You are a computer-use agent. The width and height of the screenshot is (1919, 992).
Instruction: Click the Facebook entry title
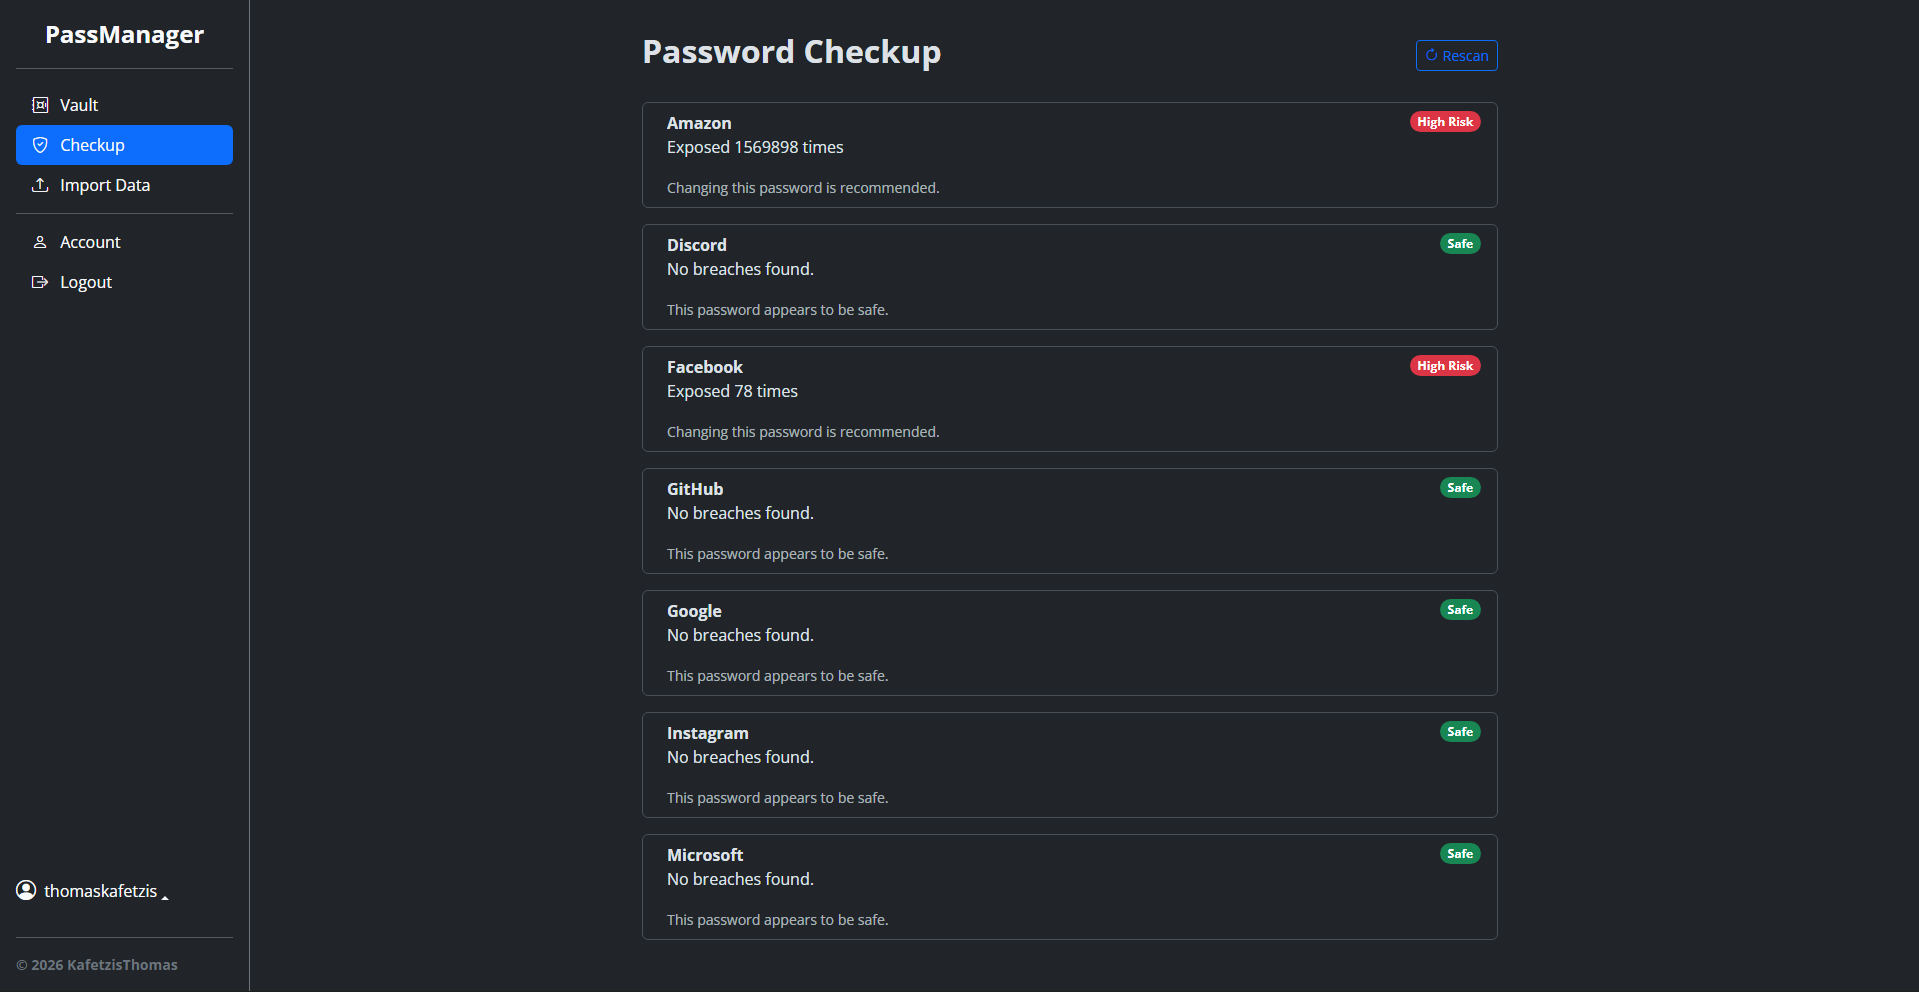tap(705, 367)
